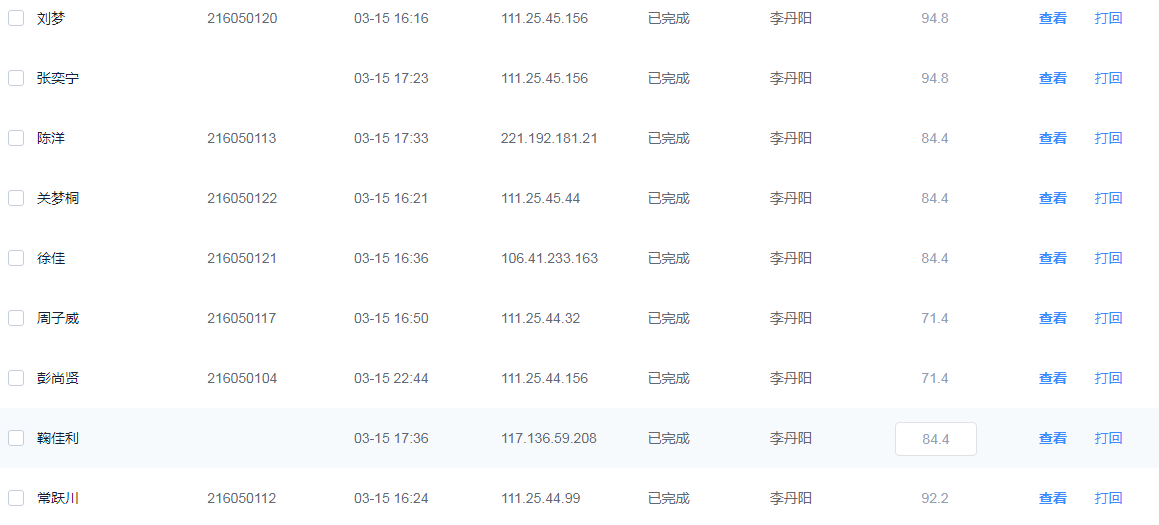Open 查看 for 周子威
This screenshot has height=525, width=1159.
point(1052,318)
